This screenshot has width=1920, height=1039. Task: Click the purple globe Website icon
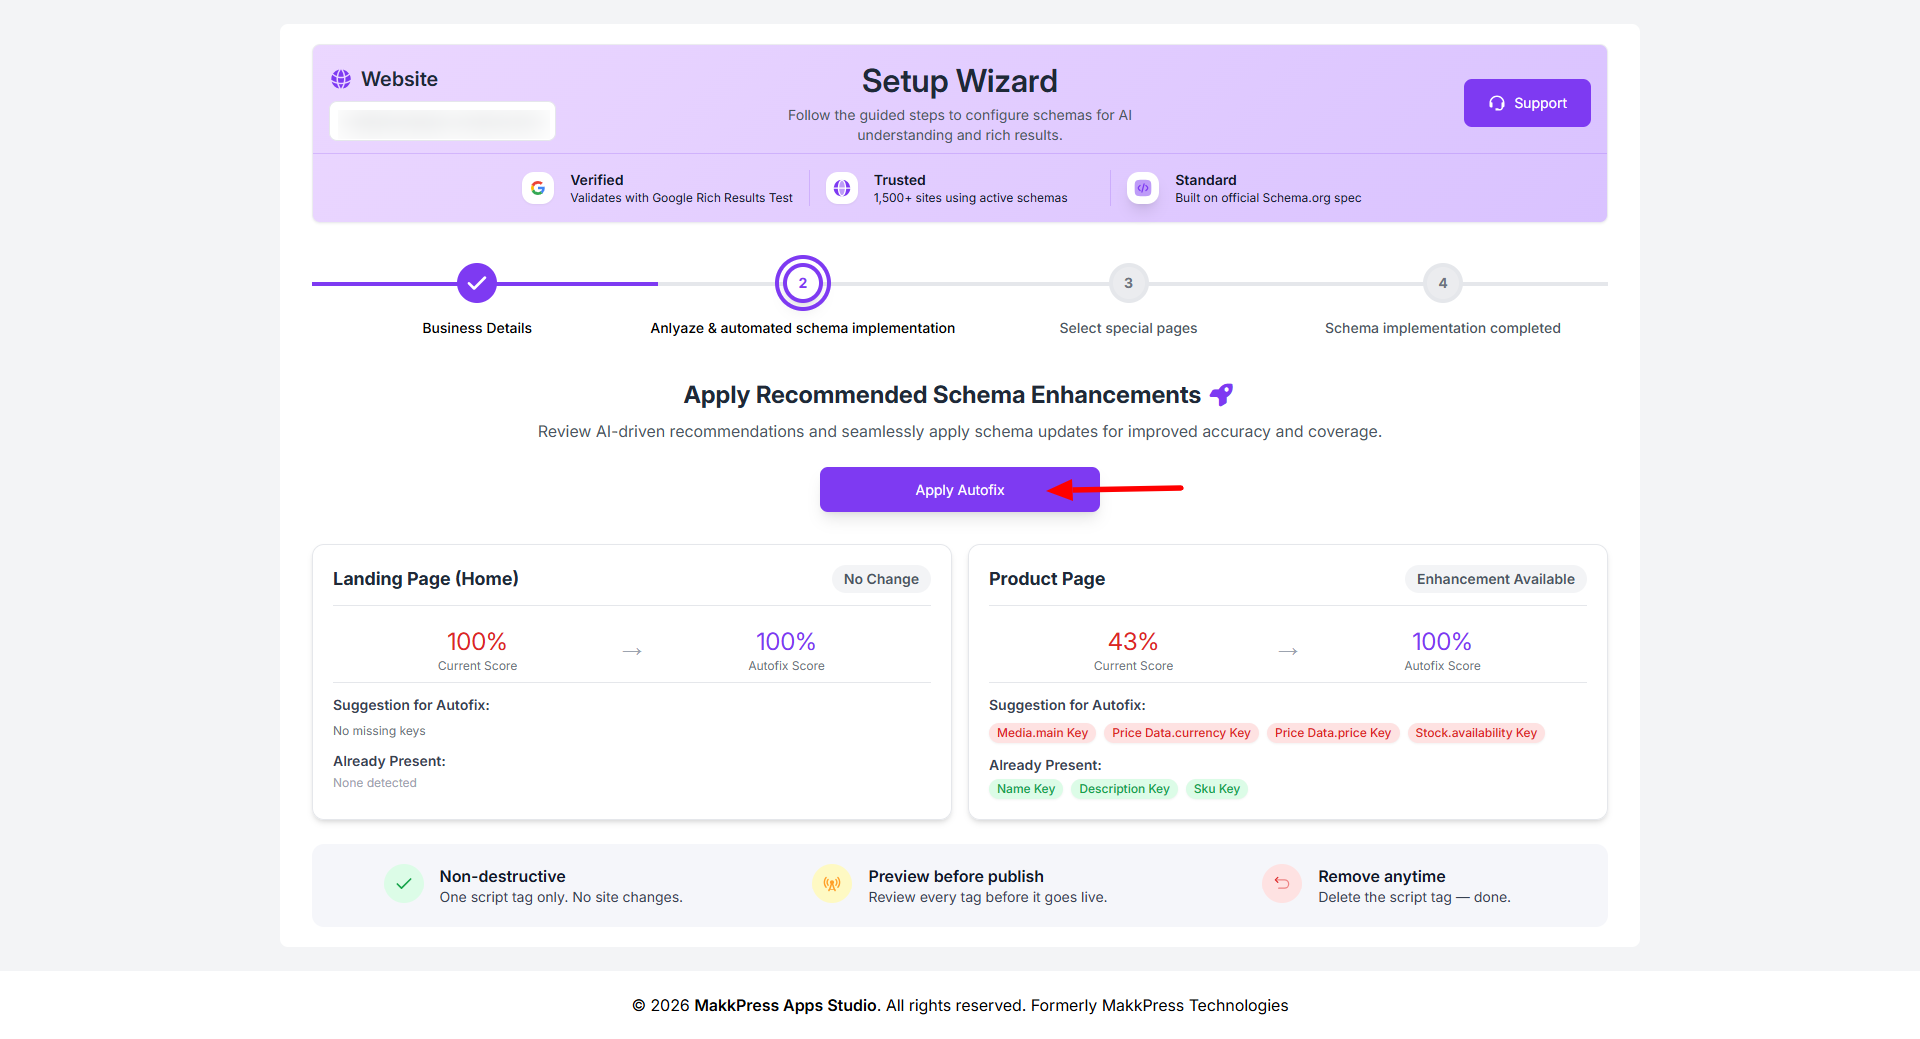(341, 79)
